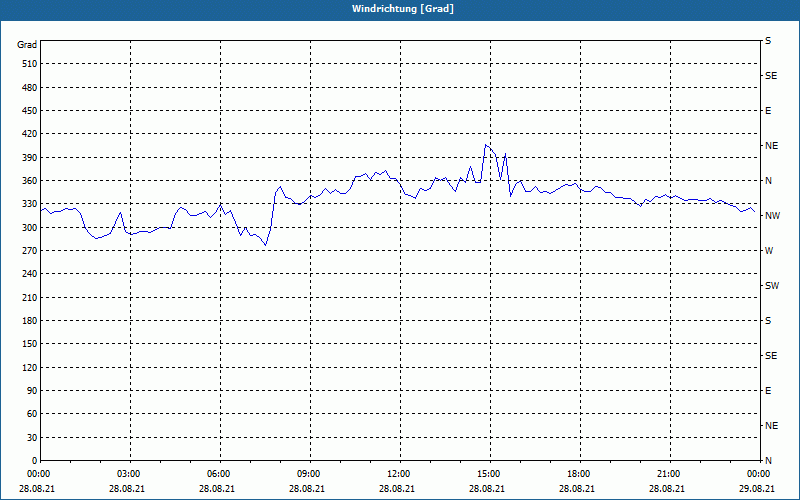Click the NE compass label near 390 gridline

pyautogui.click(x=771, y=146)
